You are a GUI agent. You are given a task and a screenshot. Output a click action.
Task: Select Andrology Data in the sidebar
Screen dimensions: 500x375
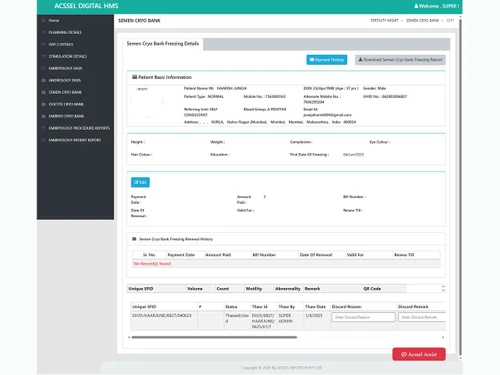click(x=65, y=80)
